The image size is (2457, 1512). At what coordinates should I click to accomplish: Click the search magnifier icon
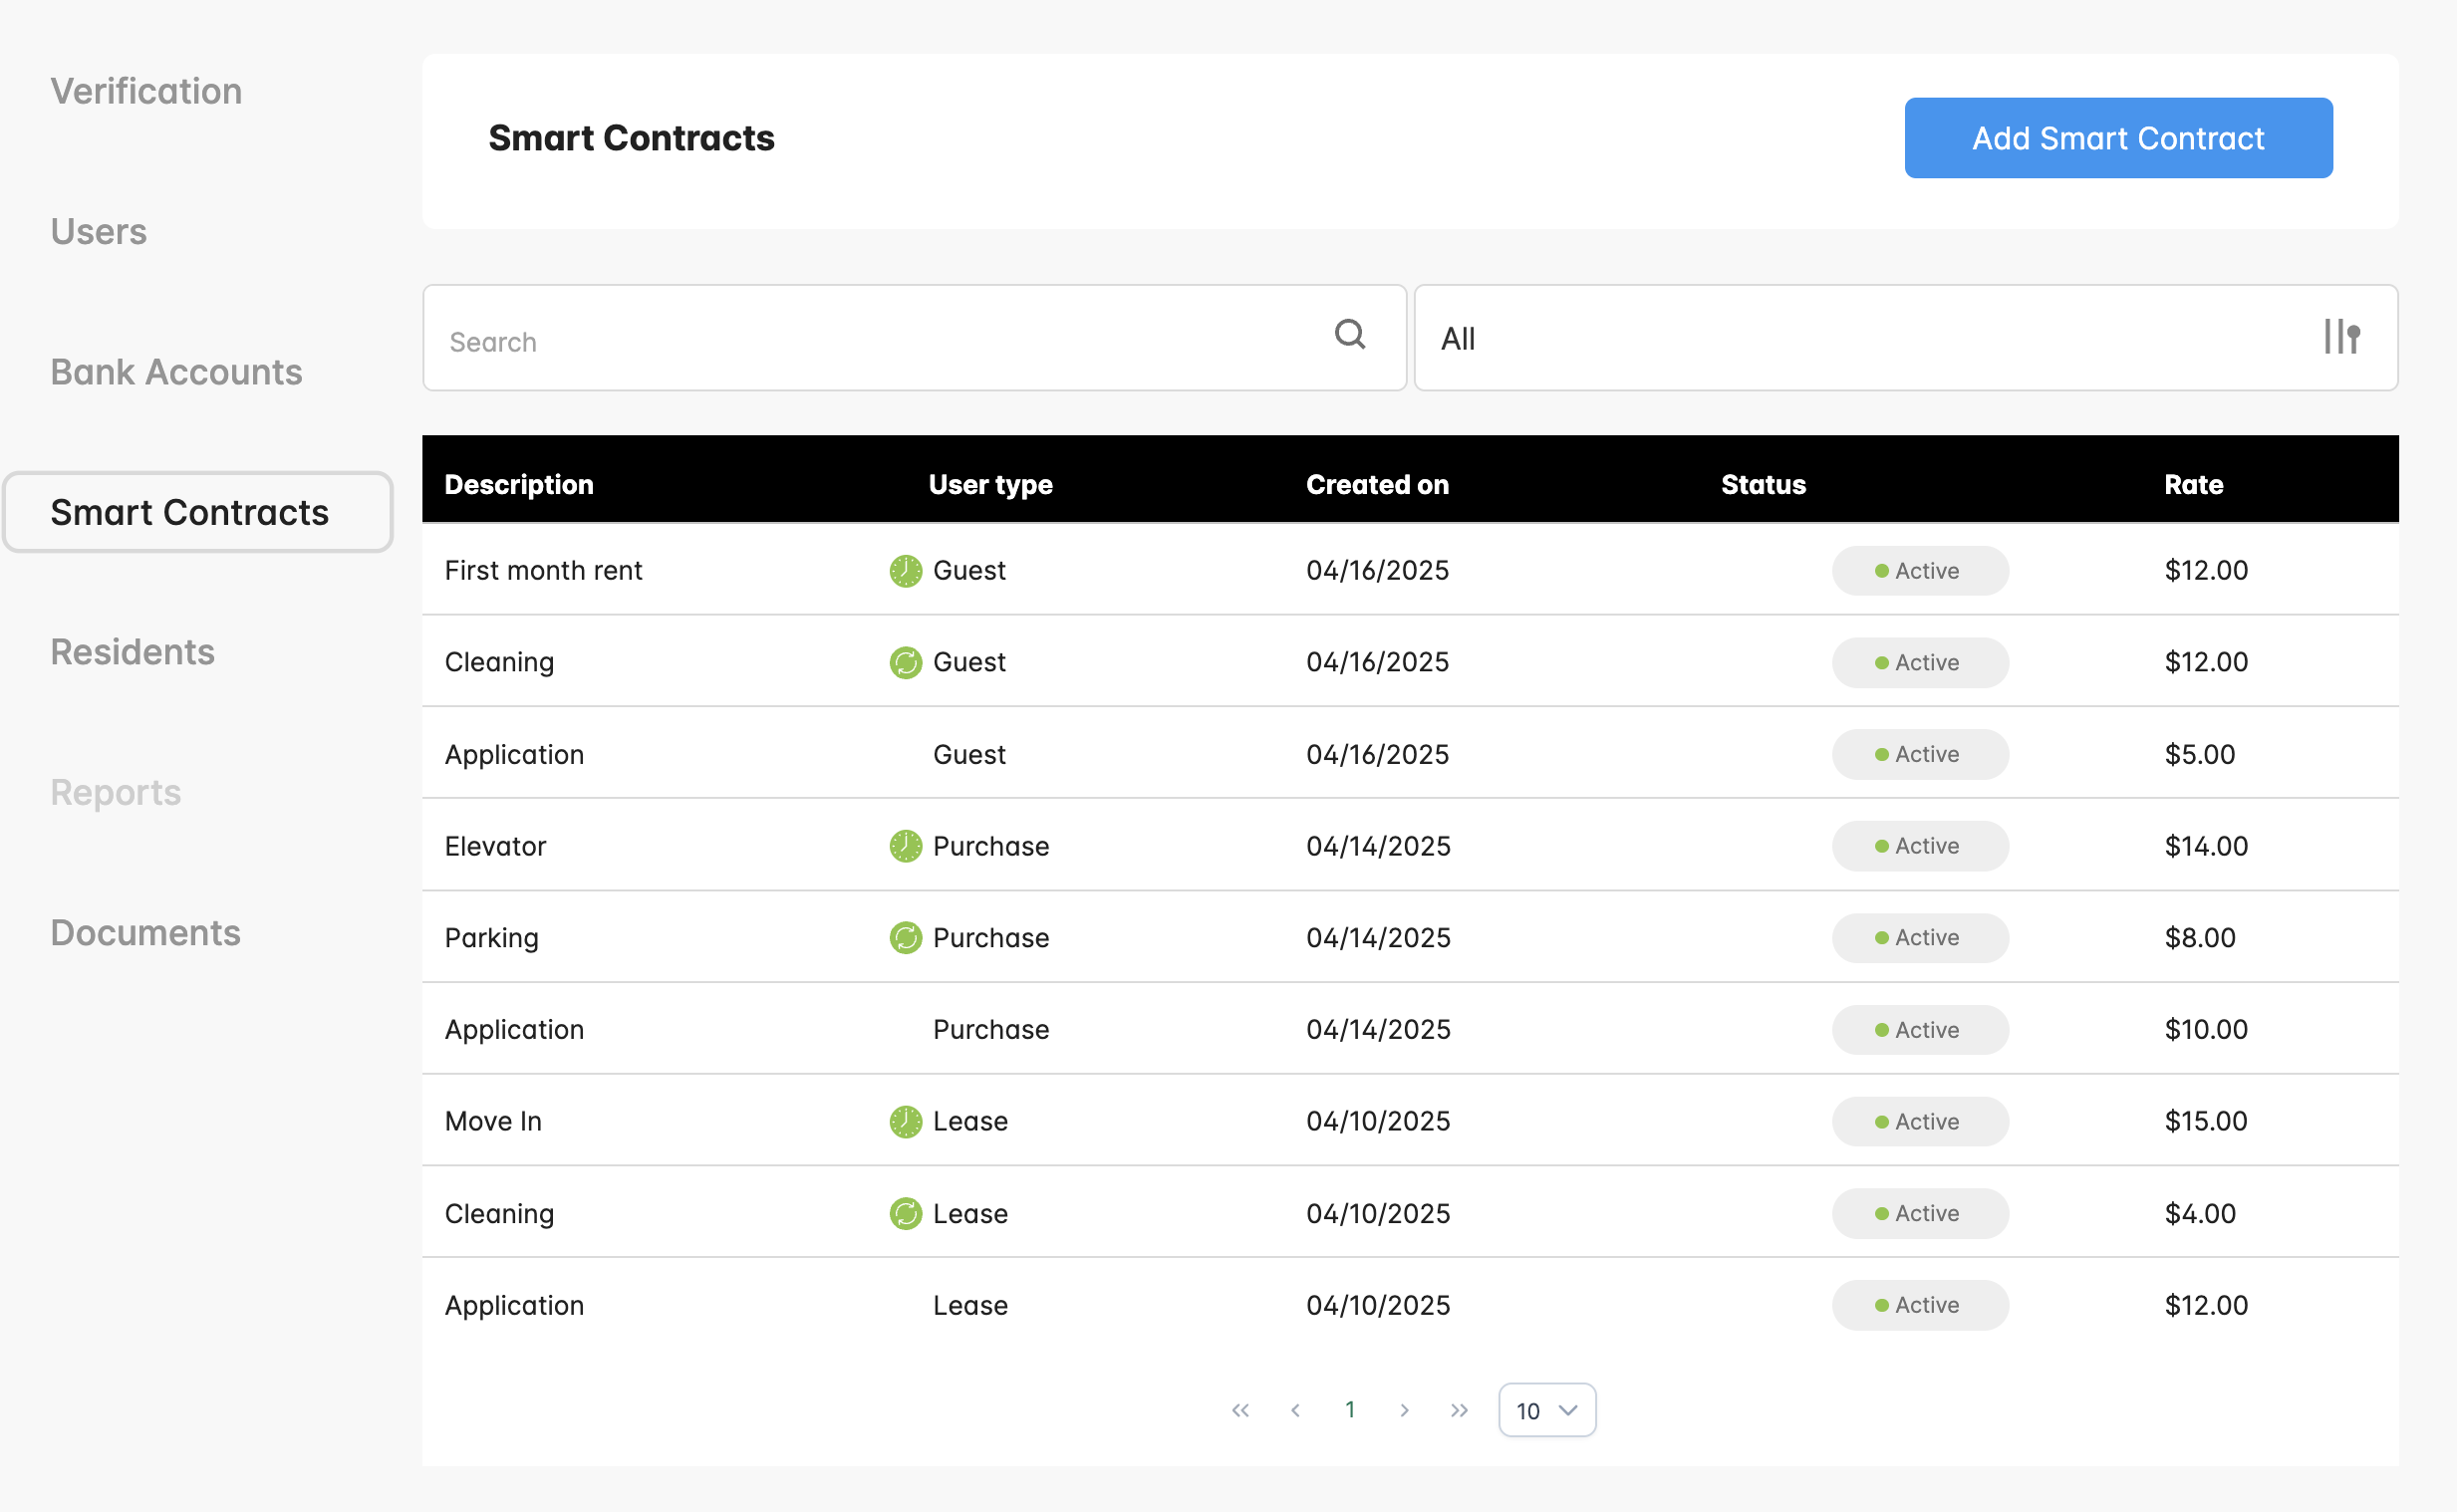click(1349, 334)
